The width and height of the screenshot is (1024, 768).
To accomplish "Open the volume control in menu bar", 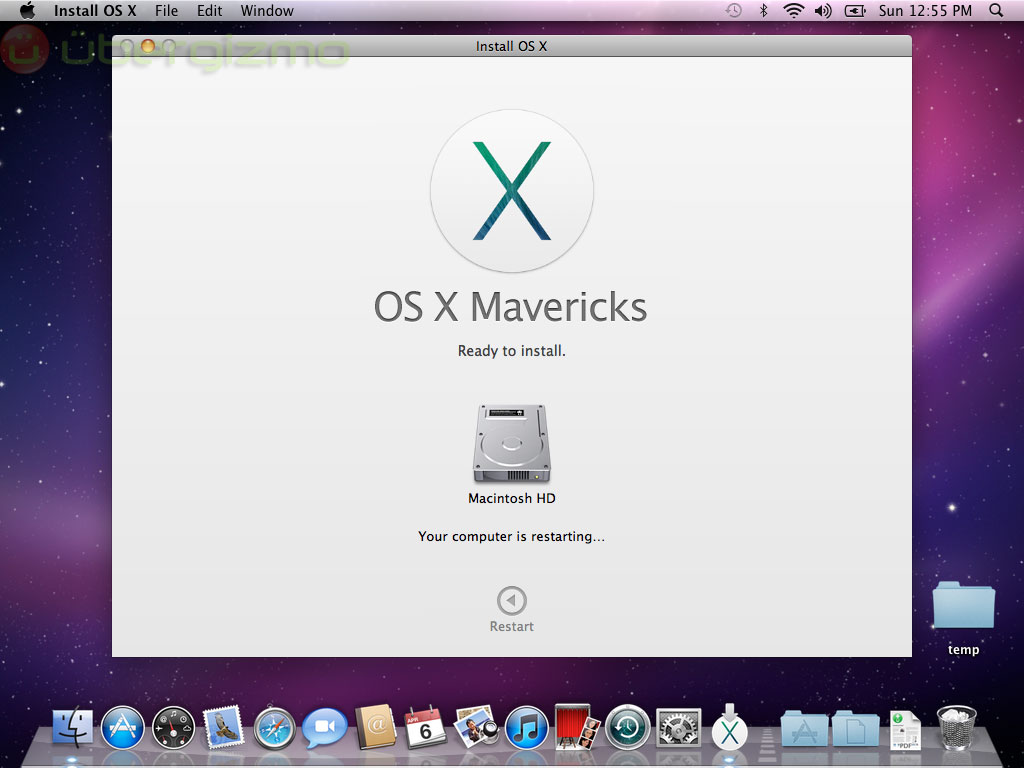I will [823, 11].
